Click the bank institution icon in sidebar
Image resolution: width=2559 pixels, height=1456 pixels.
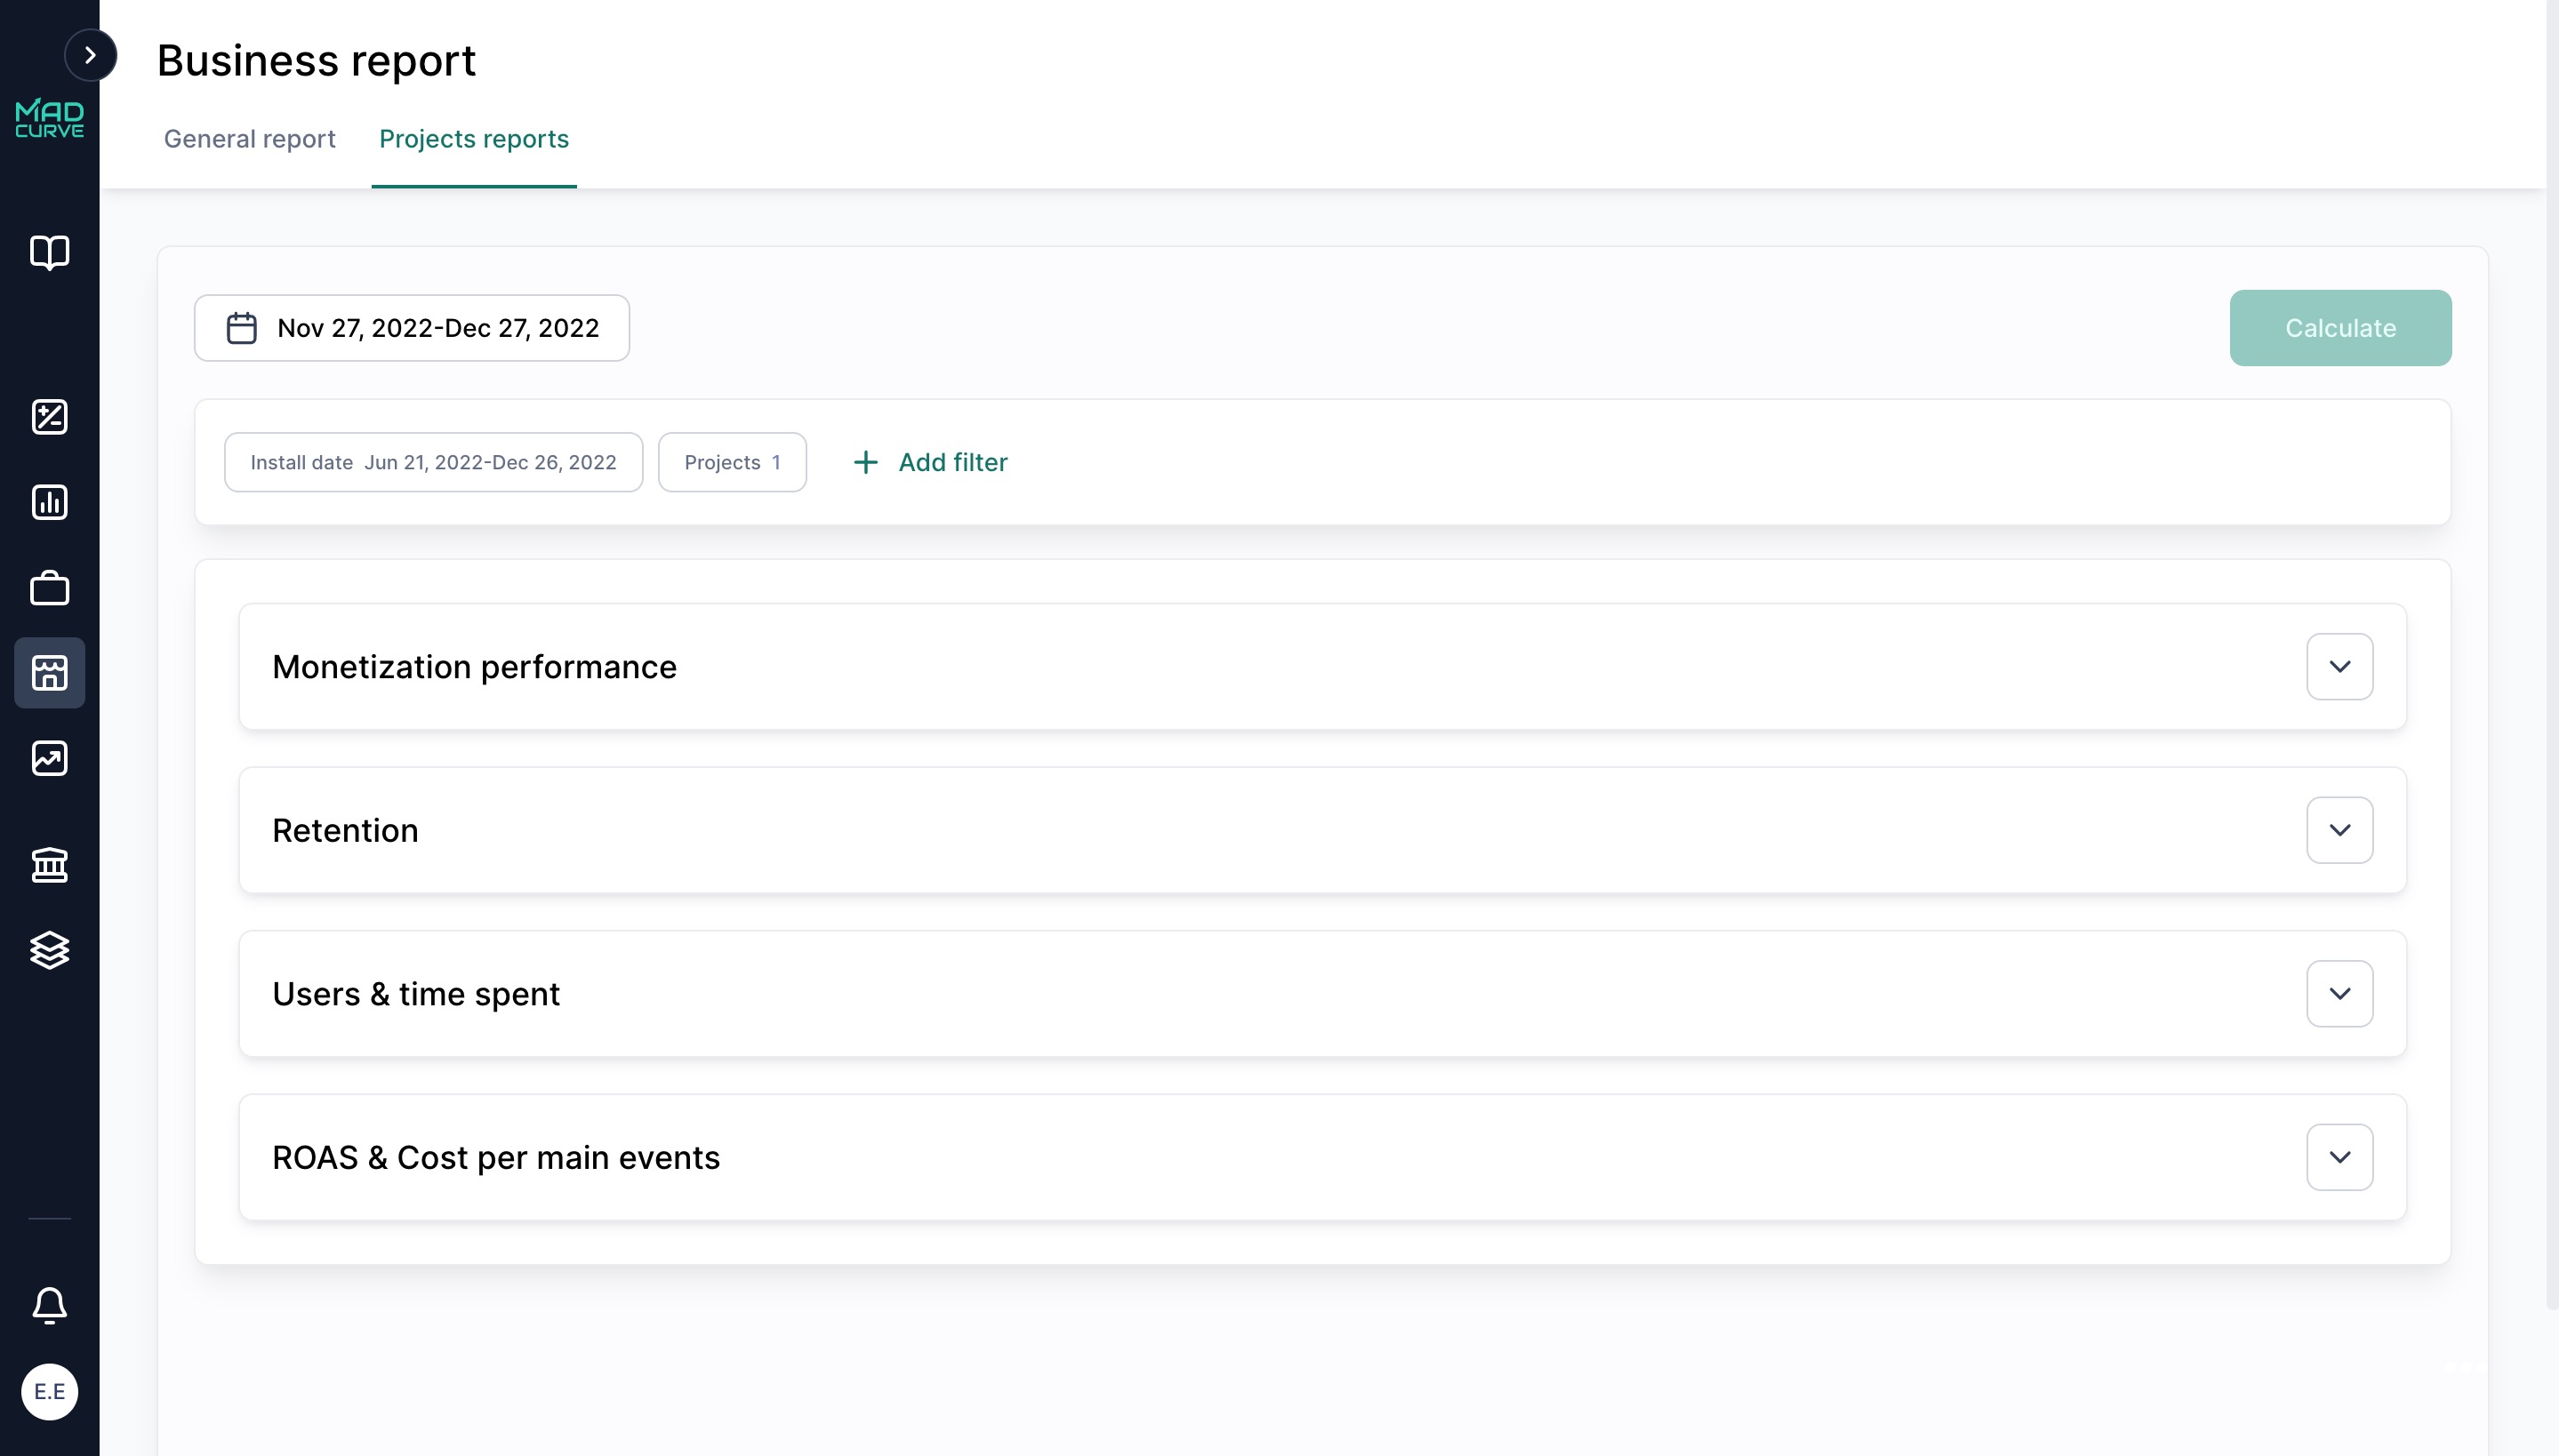[x=49, y=864]
